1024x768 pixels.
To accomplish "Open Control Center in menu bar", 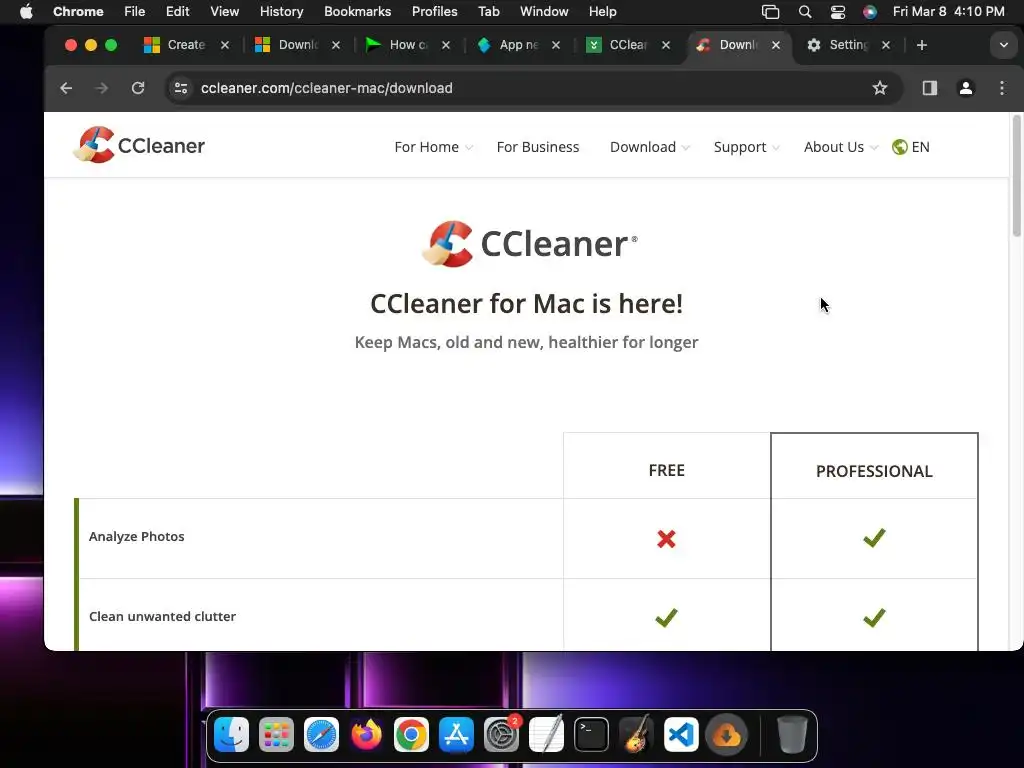I will 838,12.
